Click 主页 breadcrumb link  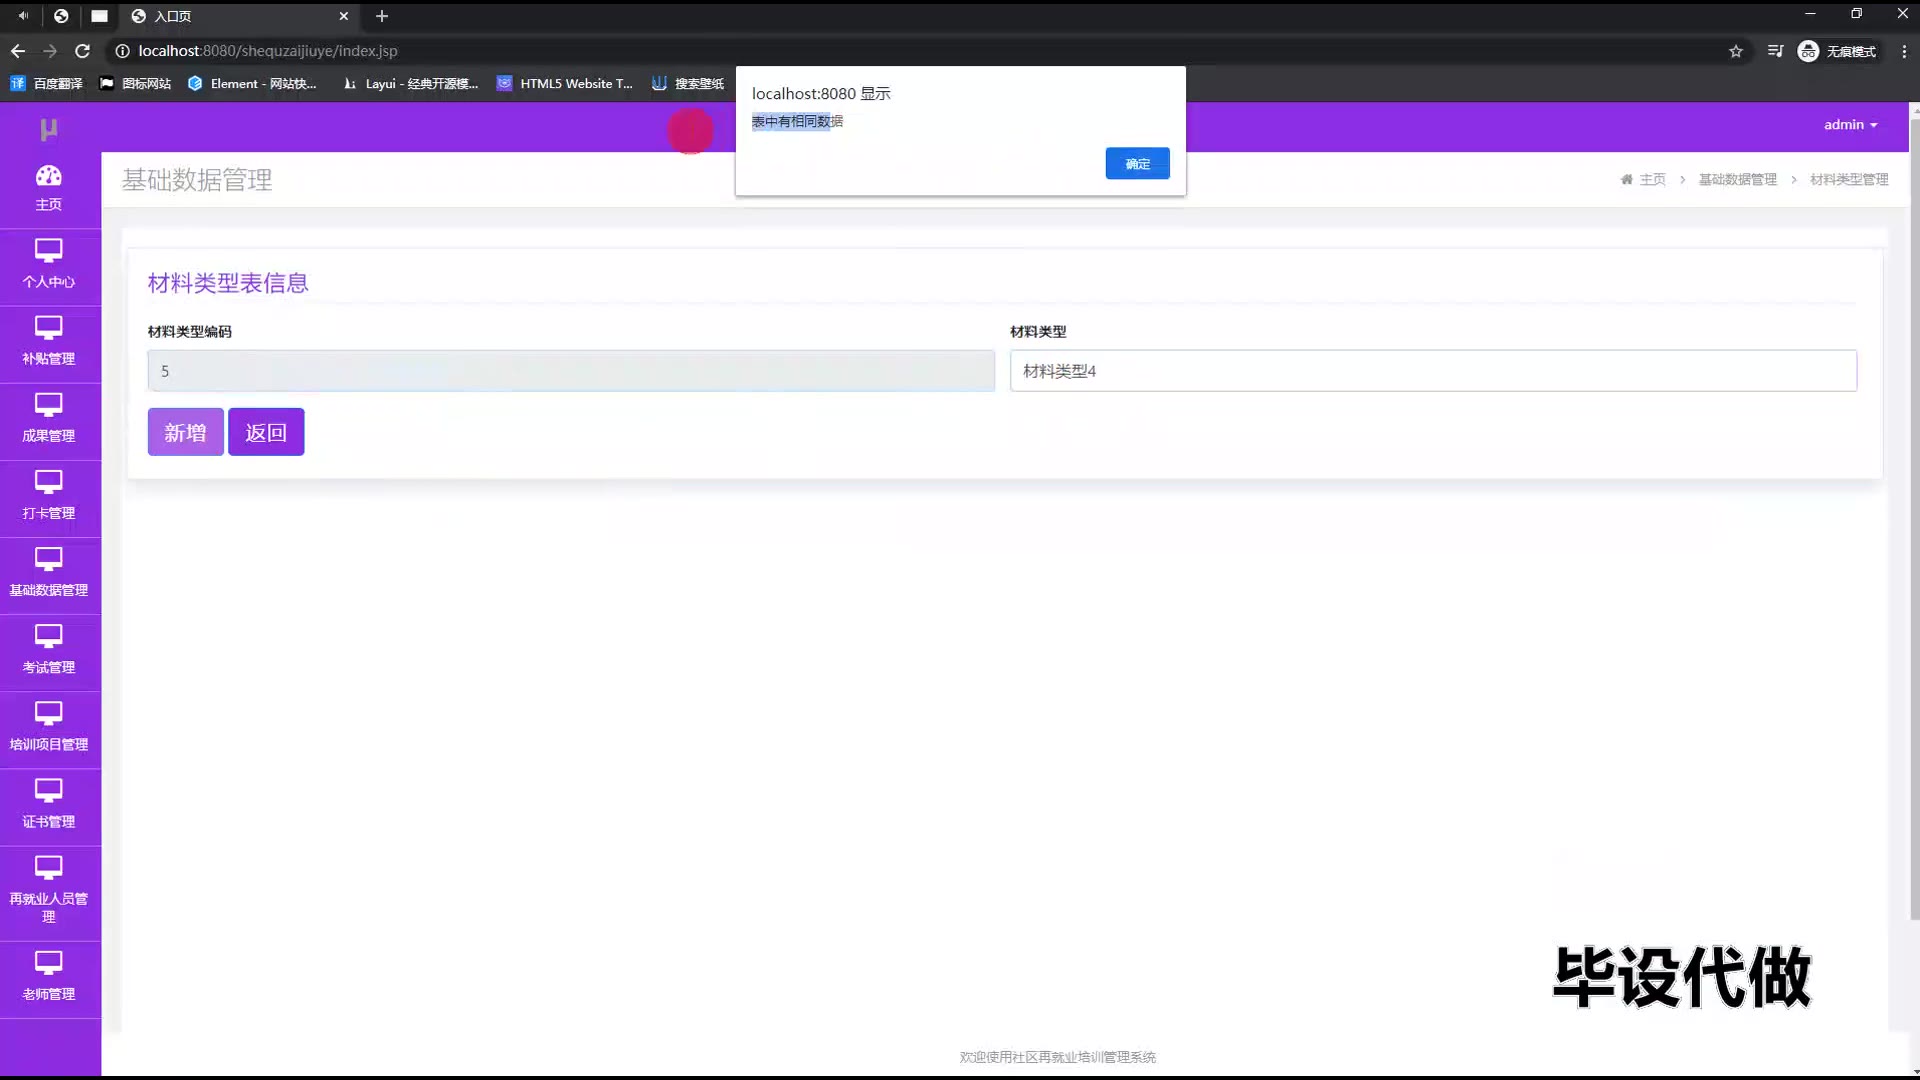[1652, 180]
